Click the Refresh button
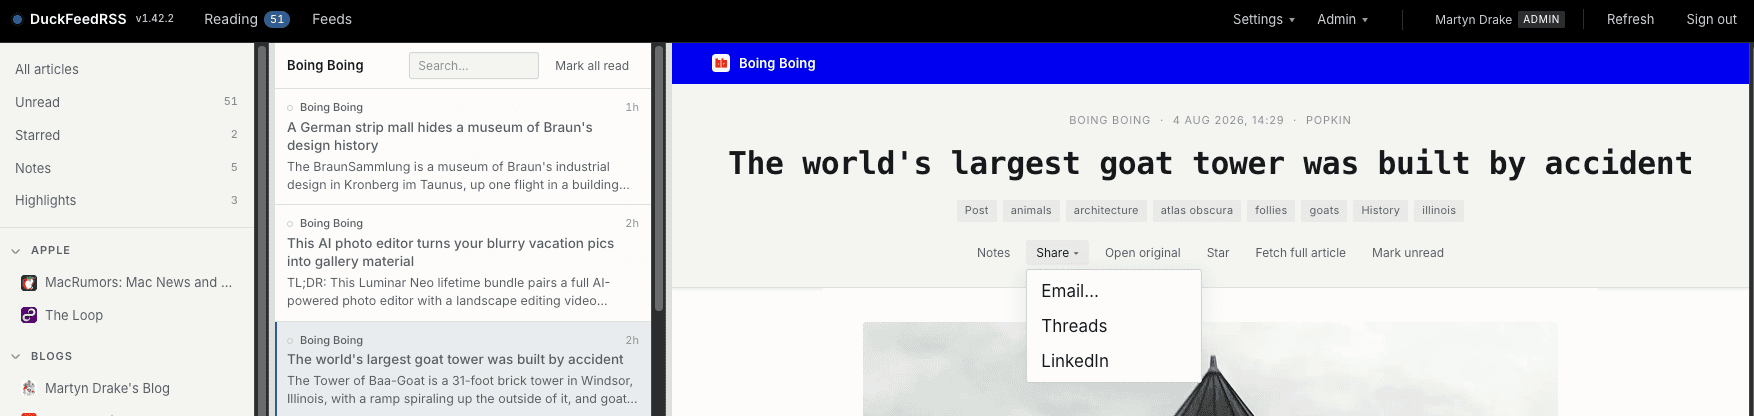 pyautogui.click(x=1630, y=19)
